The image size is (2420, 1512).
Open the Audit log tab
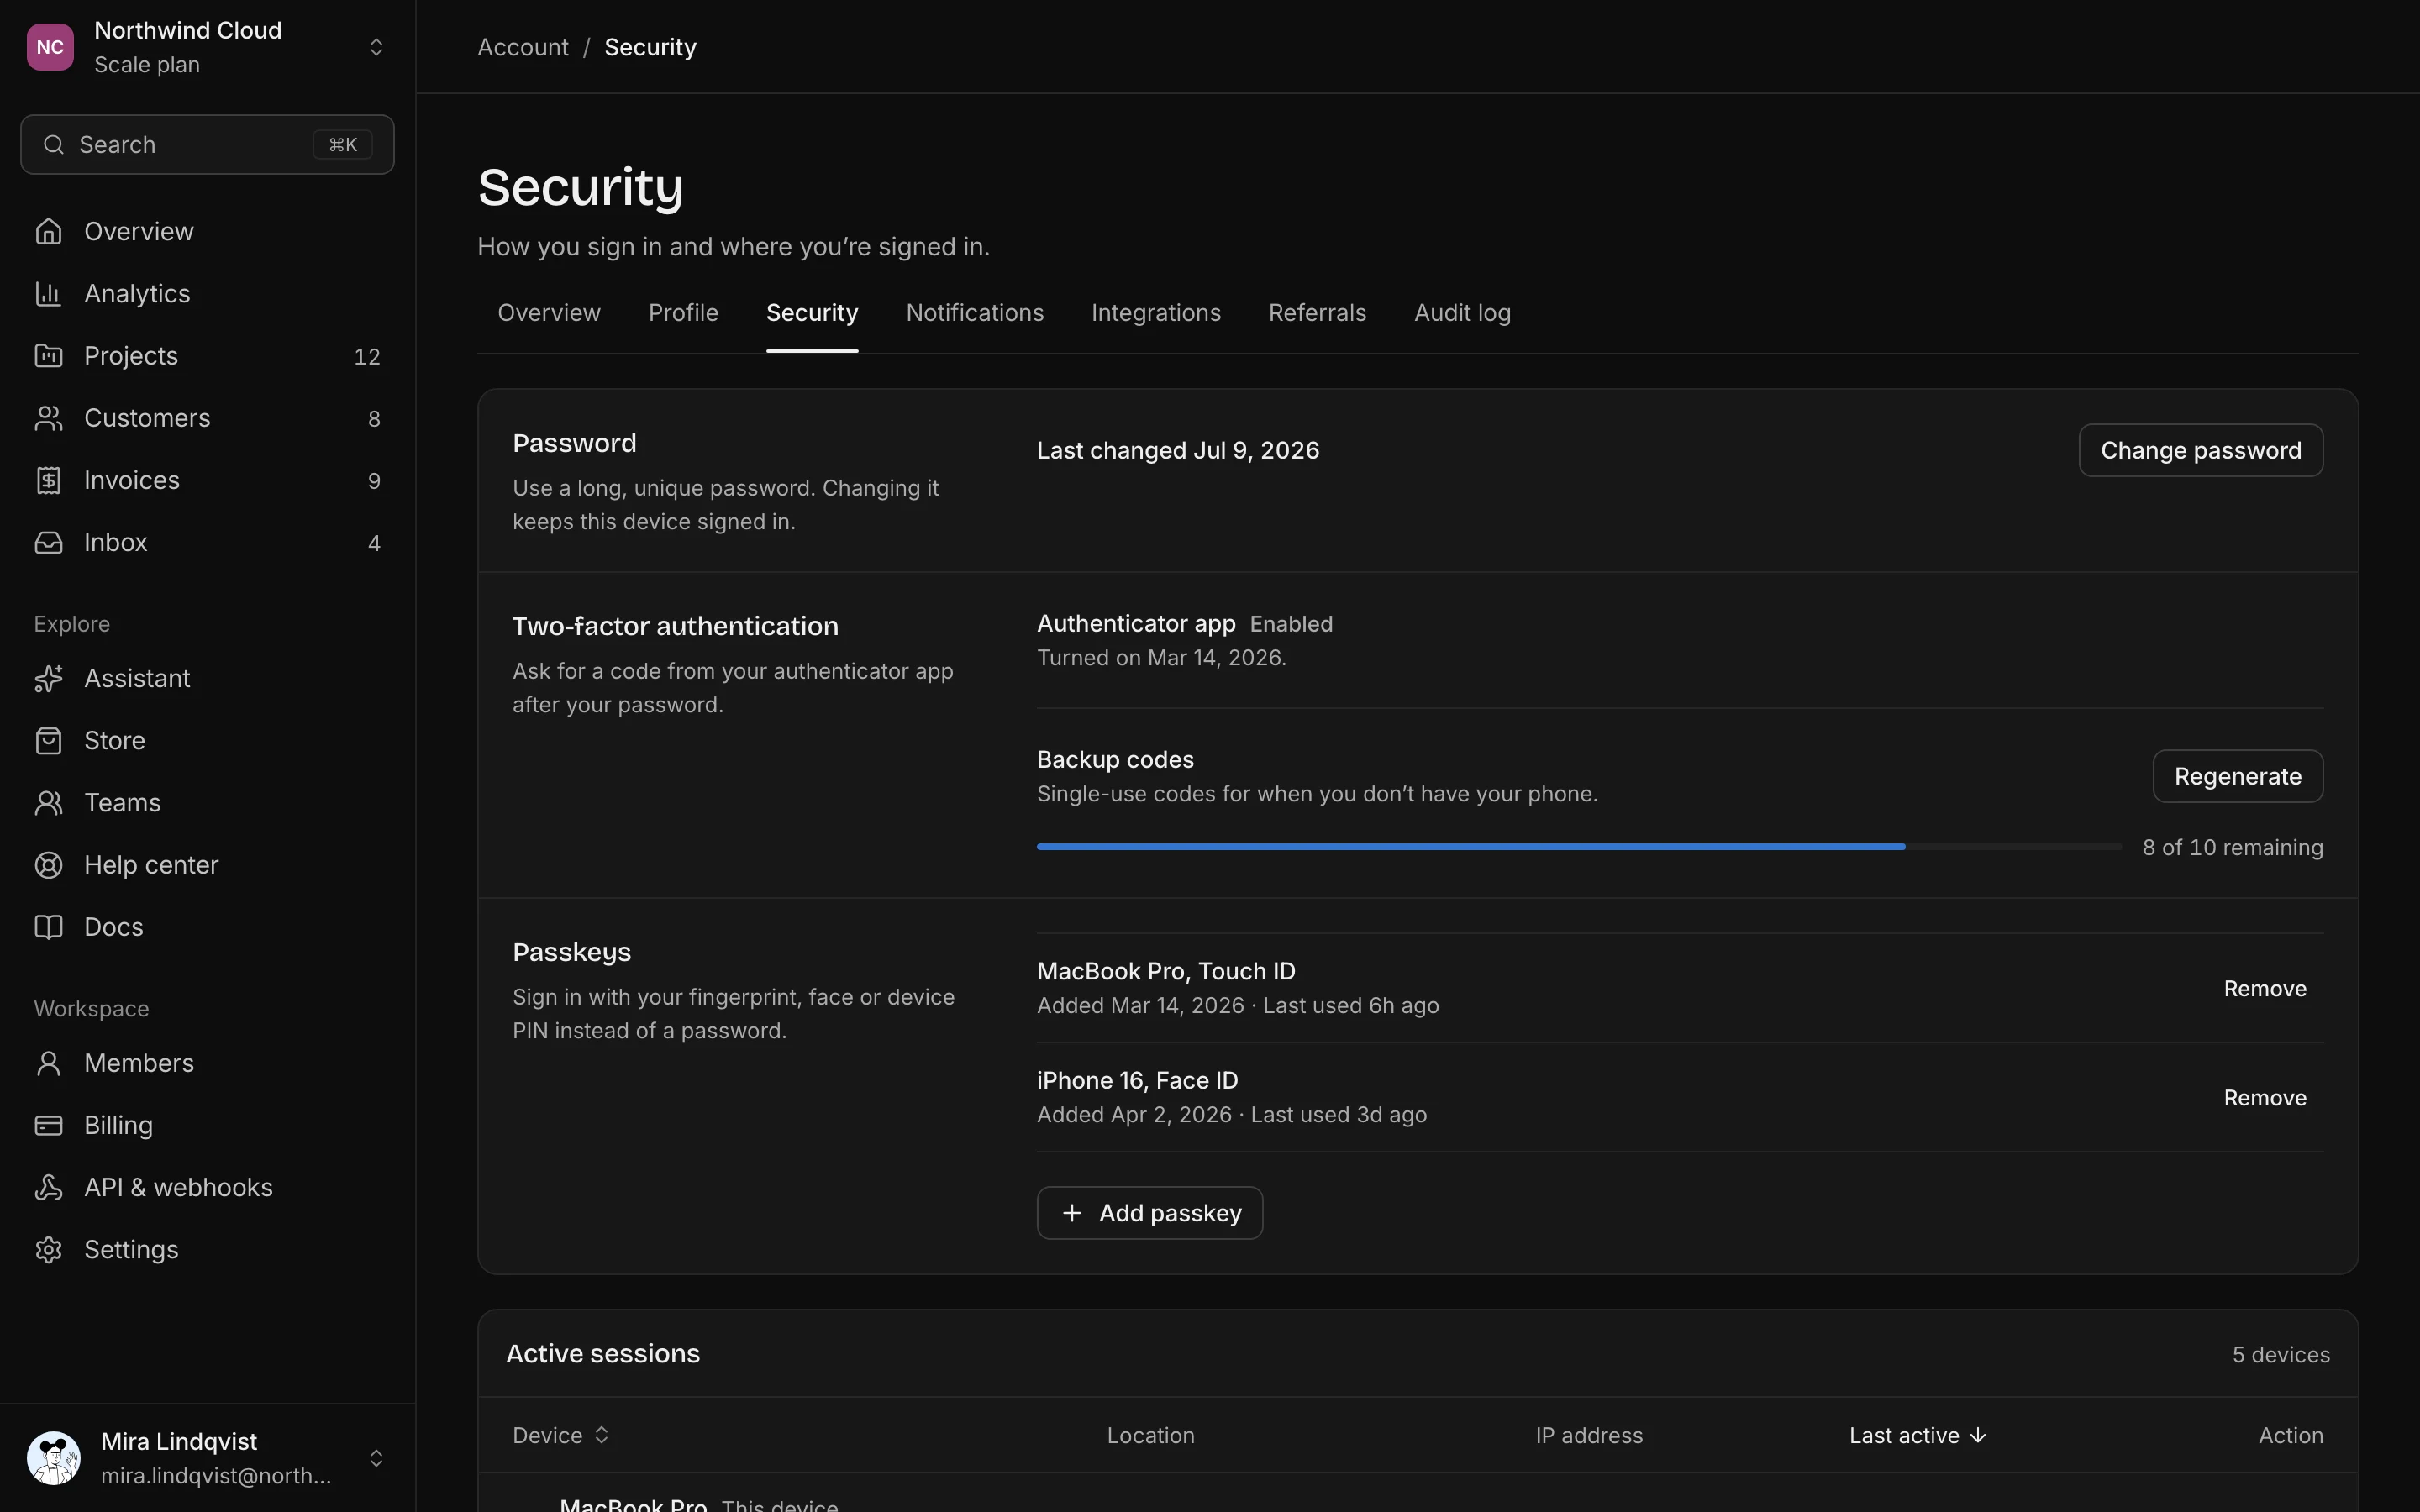pos(1462,313)
